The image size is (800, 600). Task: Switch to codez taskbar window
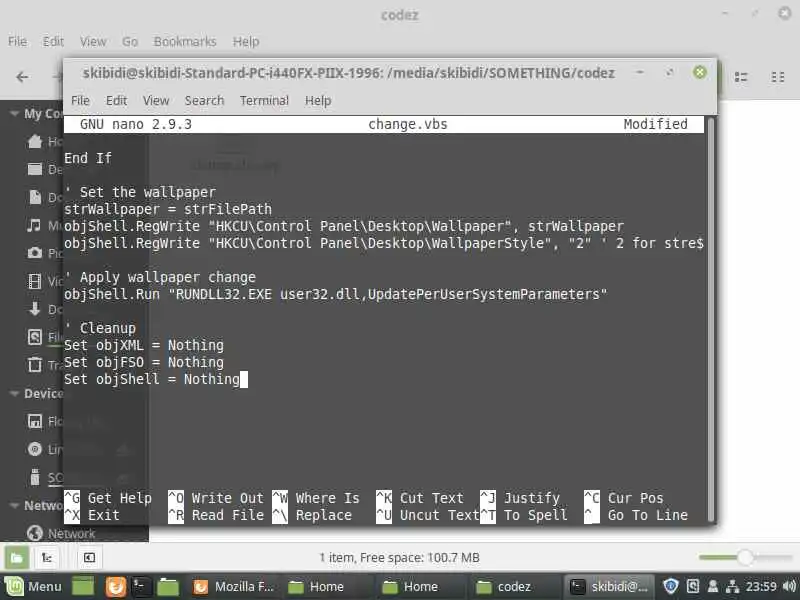514,587
